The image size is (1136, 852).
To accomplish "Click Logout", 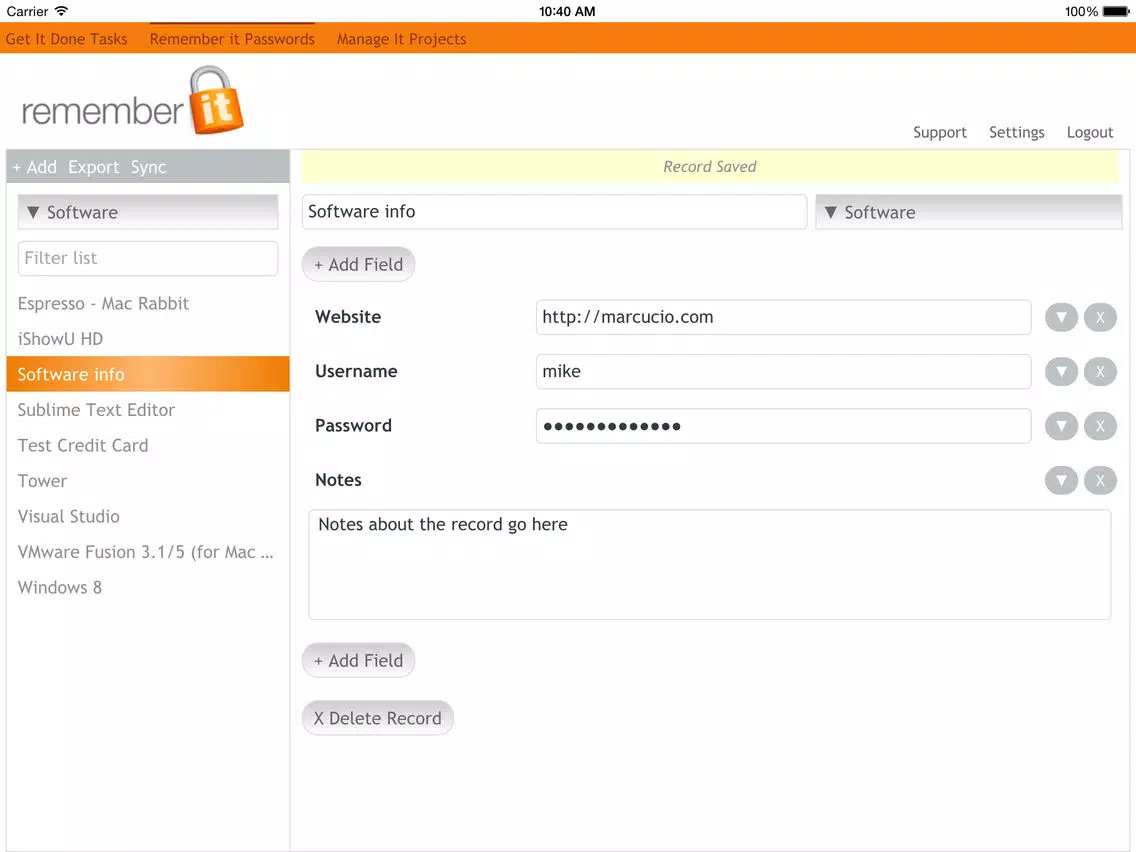I will 1090,133.
